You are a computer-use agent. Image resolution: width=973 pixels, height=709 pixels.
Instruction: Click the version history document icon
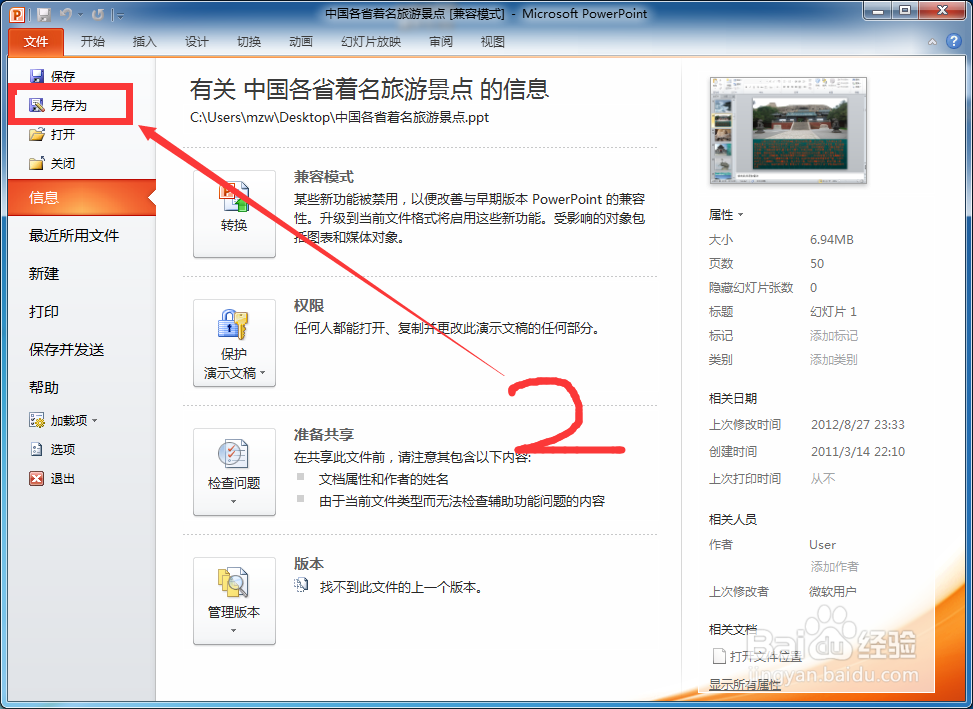(301, 585)
